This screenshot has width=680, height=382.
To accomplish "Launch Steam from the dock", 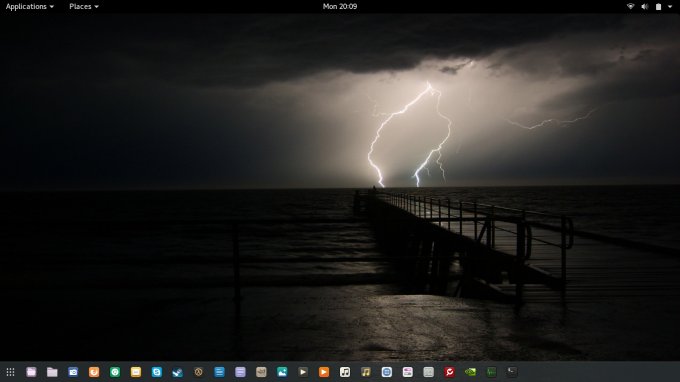I will 177,372.
